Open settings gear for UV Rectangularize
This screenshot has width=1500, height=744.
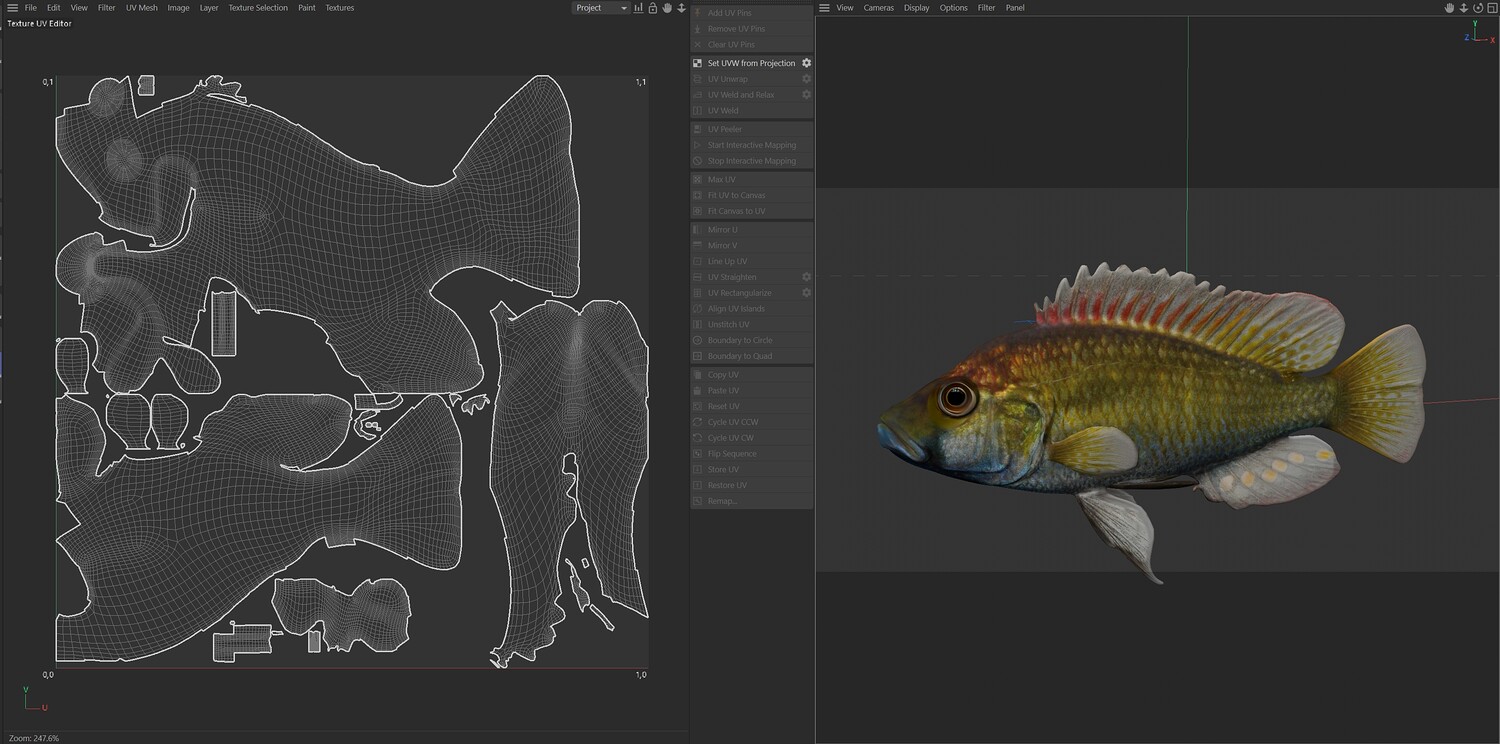(x=806, y=293)
